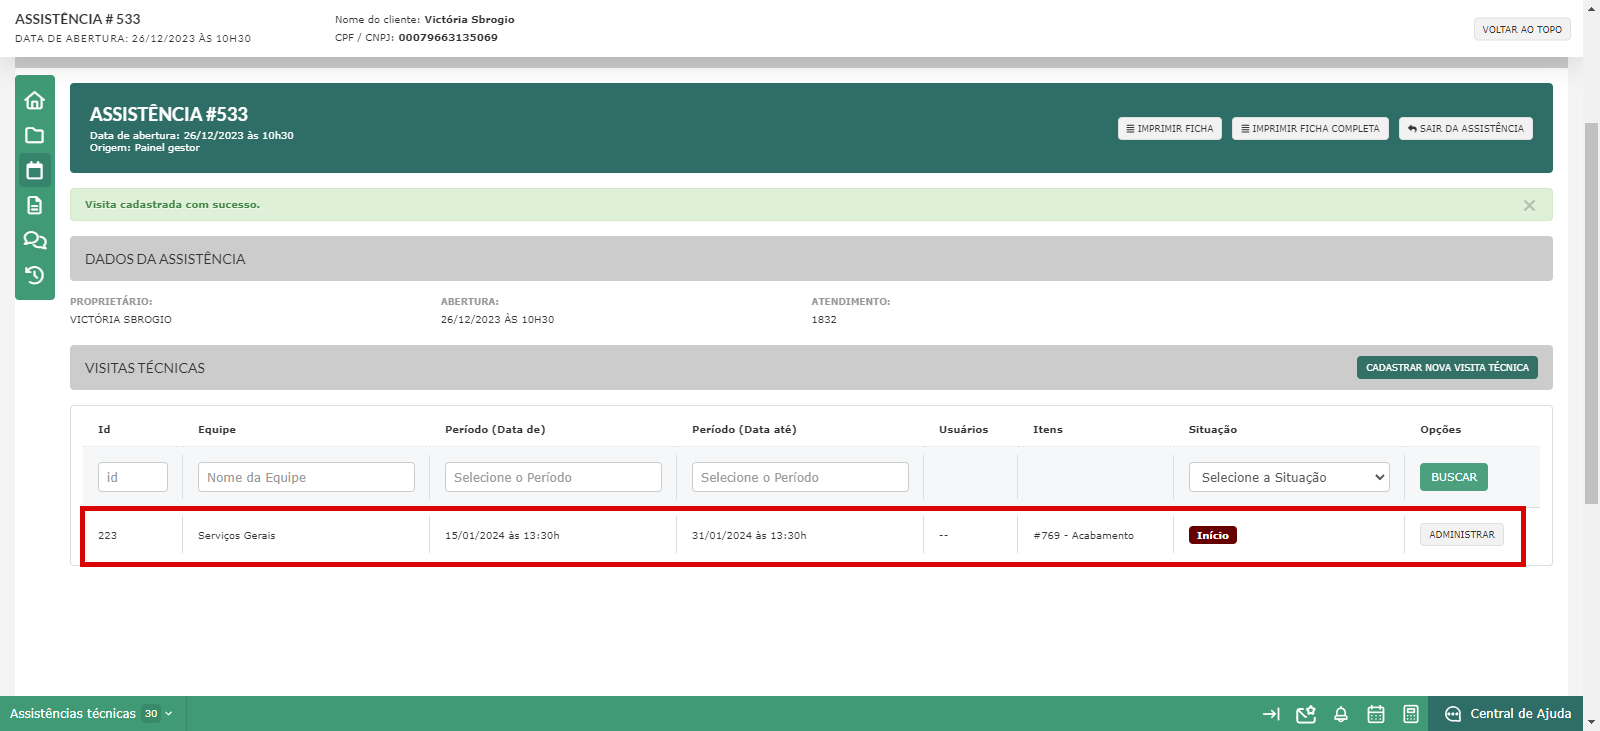Image resolution: width=1600 pixels, height=731 pixels.
Task: Click the BUSCAR button
Action: 1454,477
